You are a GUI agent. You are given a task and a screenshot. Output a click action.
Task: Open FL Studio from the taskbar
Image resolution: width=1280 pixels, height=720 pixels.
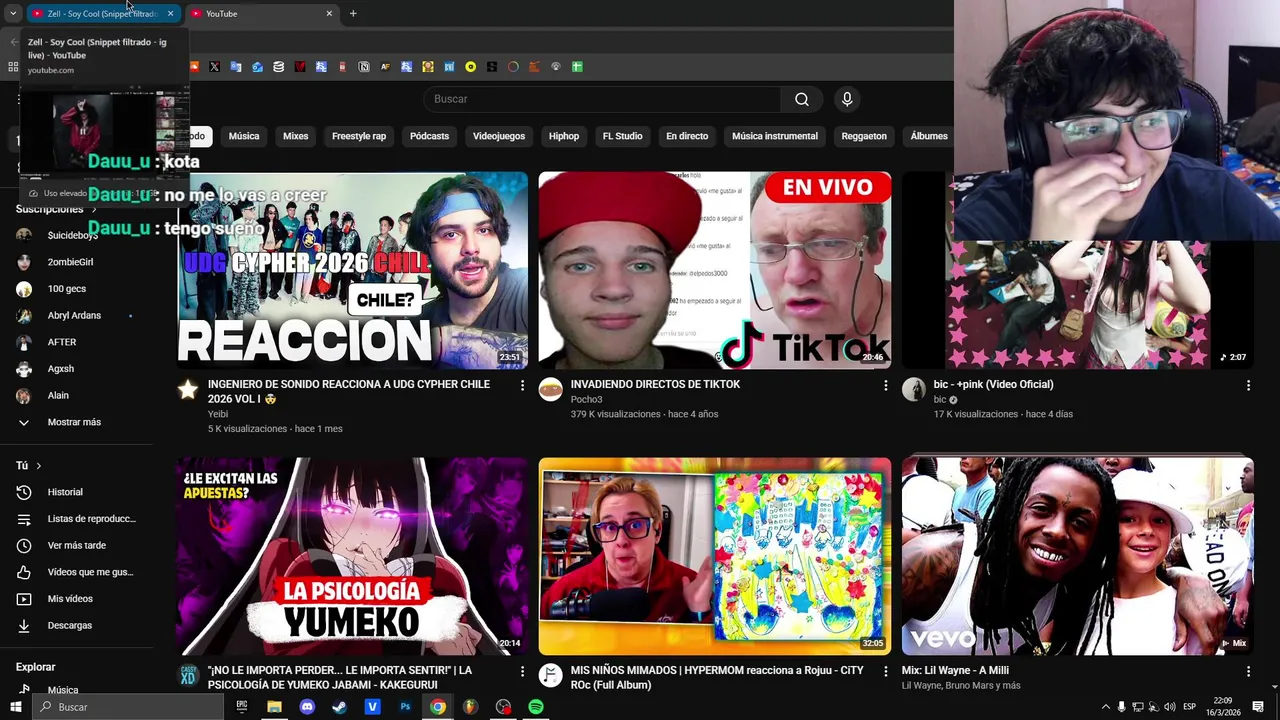coord(470,707)
